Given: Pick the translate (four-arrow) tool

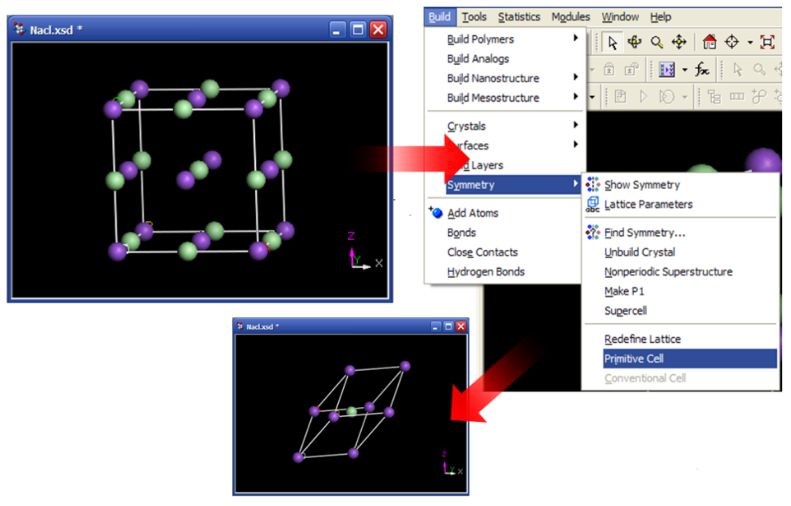Looking at the screenshot, I should pyautogui.click(x=680, y=42).
